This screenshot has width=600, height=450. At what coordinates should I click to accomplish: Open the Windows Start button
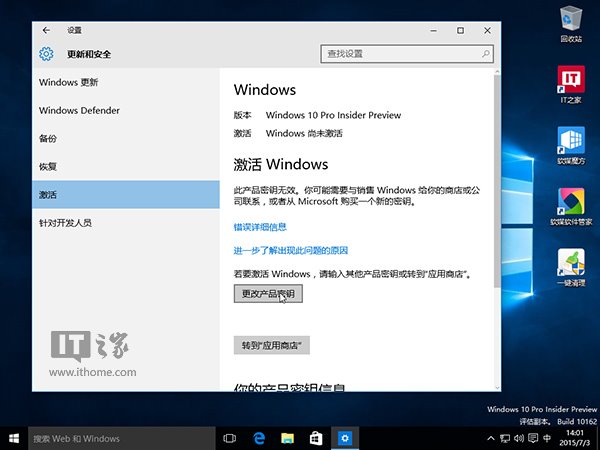14,438
